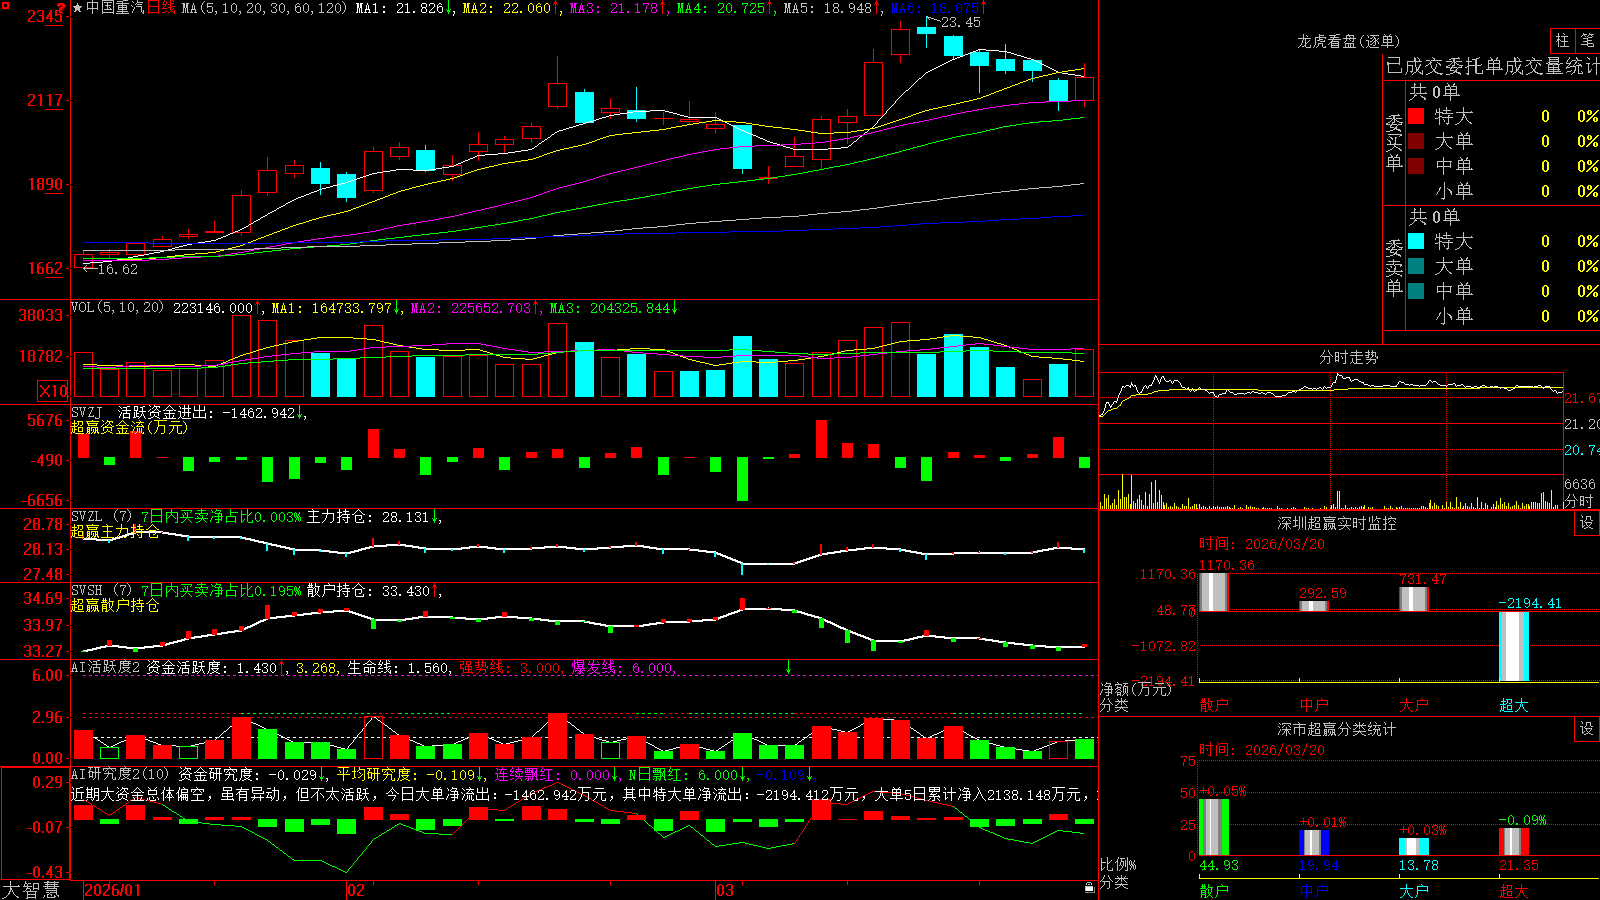The height and width of the screenshot is (900, 1600).
Task: Click the 超赢主力持仓 label
Action: (115, 531)
